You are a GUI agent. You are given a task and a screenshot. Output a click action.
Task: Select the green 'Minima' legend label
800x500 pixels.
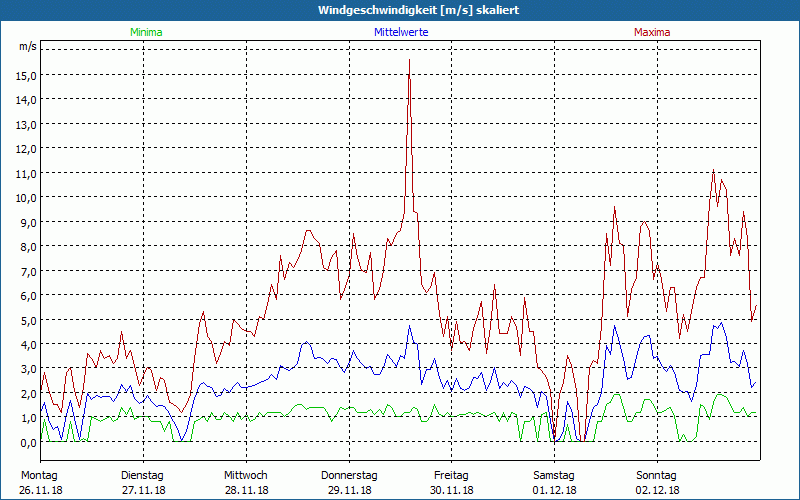[x=146, y=32]
